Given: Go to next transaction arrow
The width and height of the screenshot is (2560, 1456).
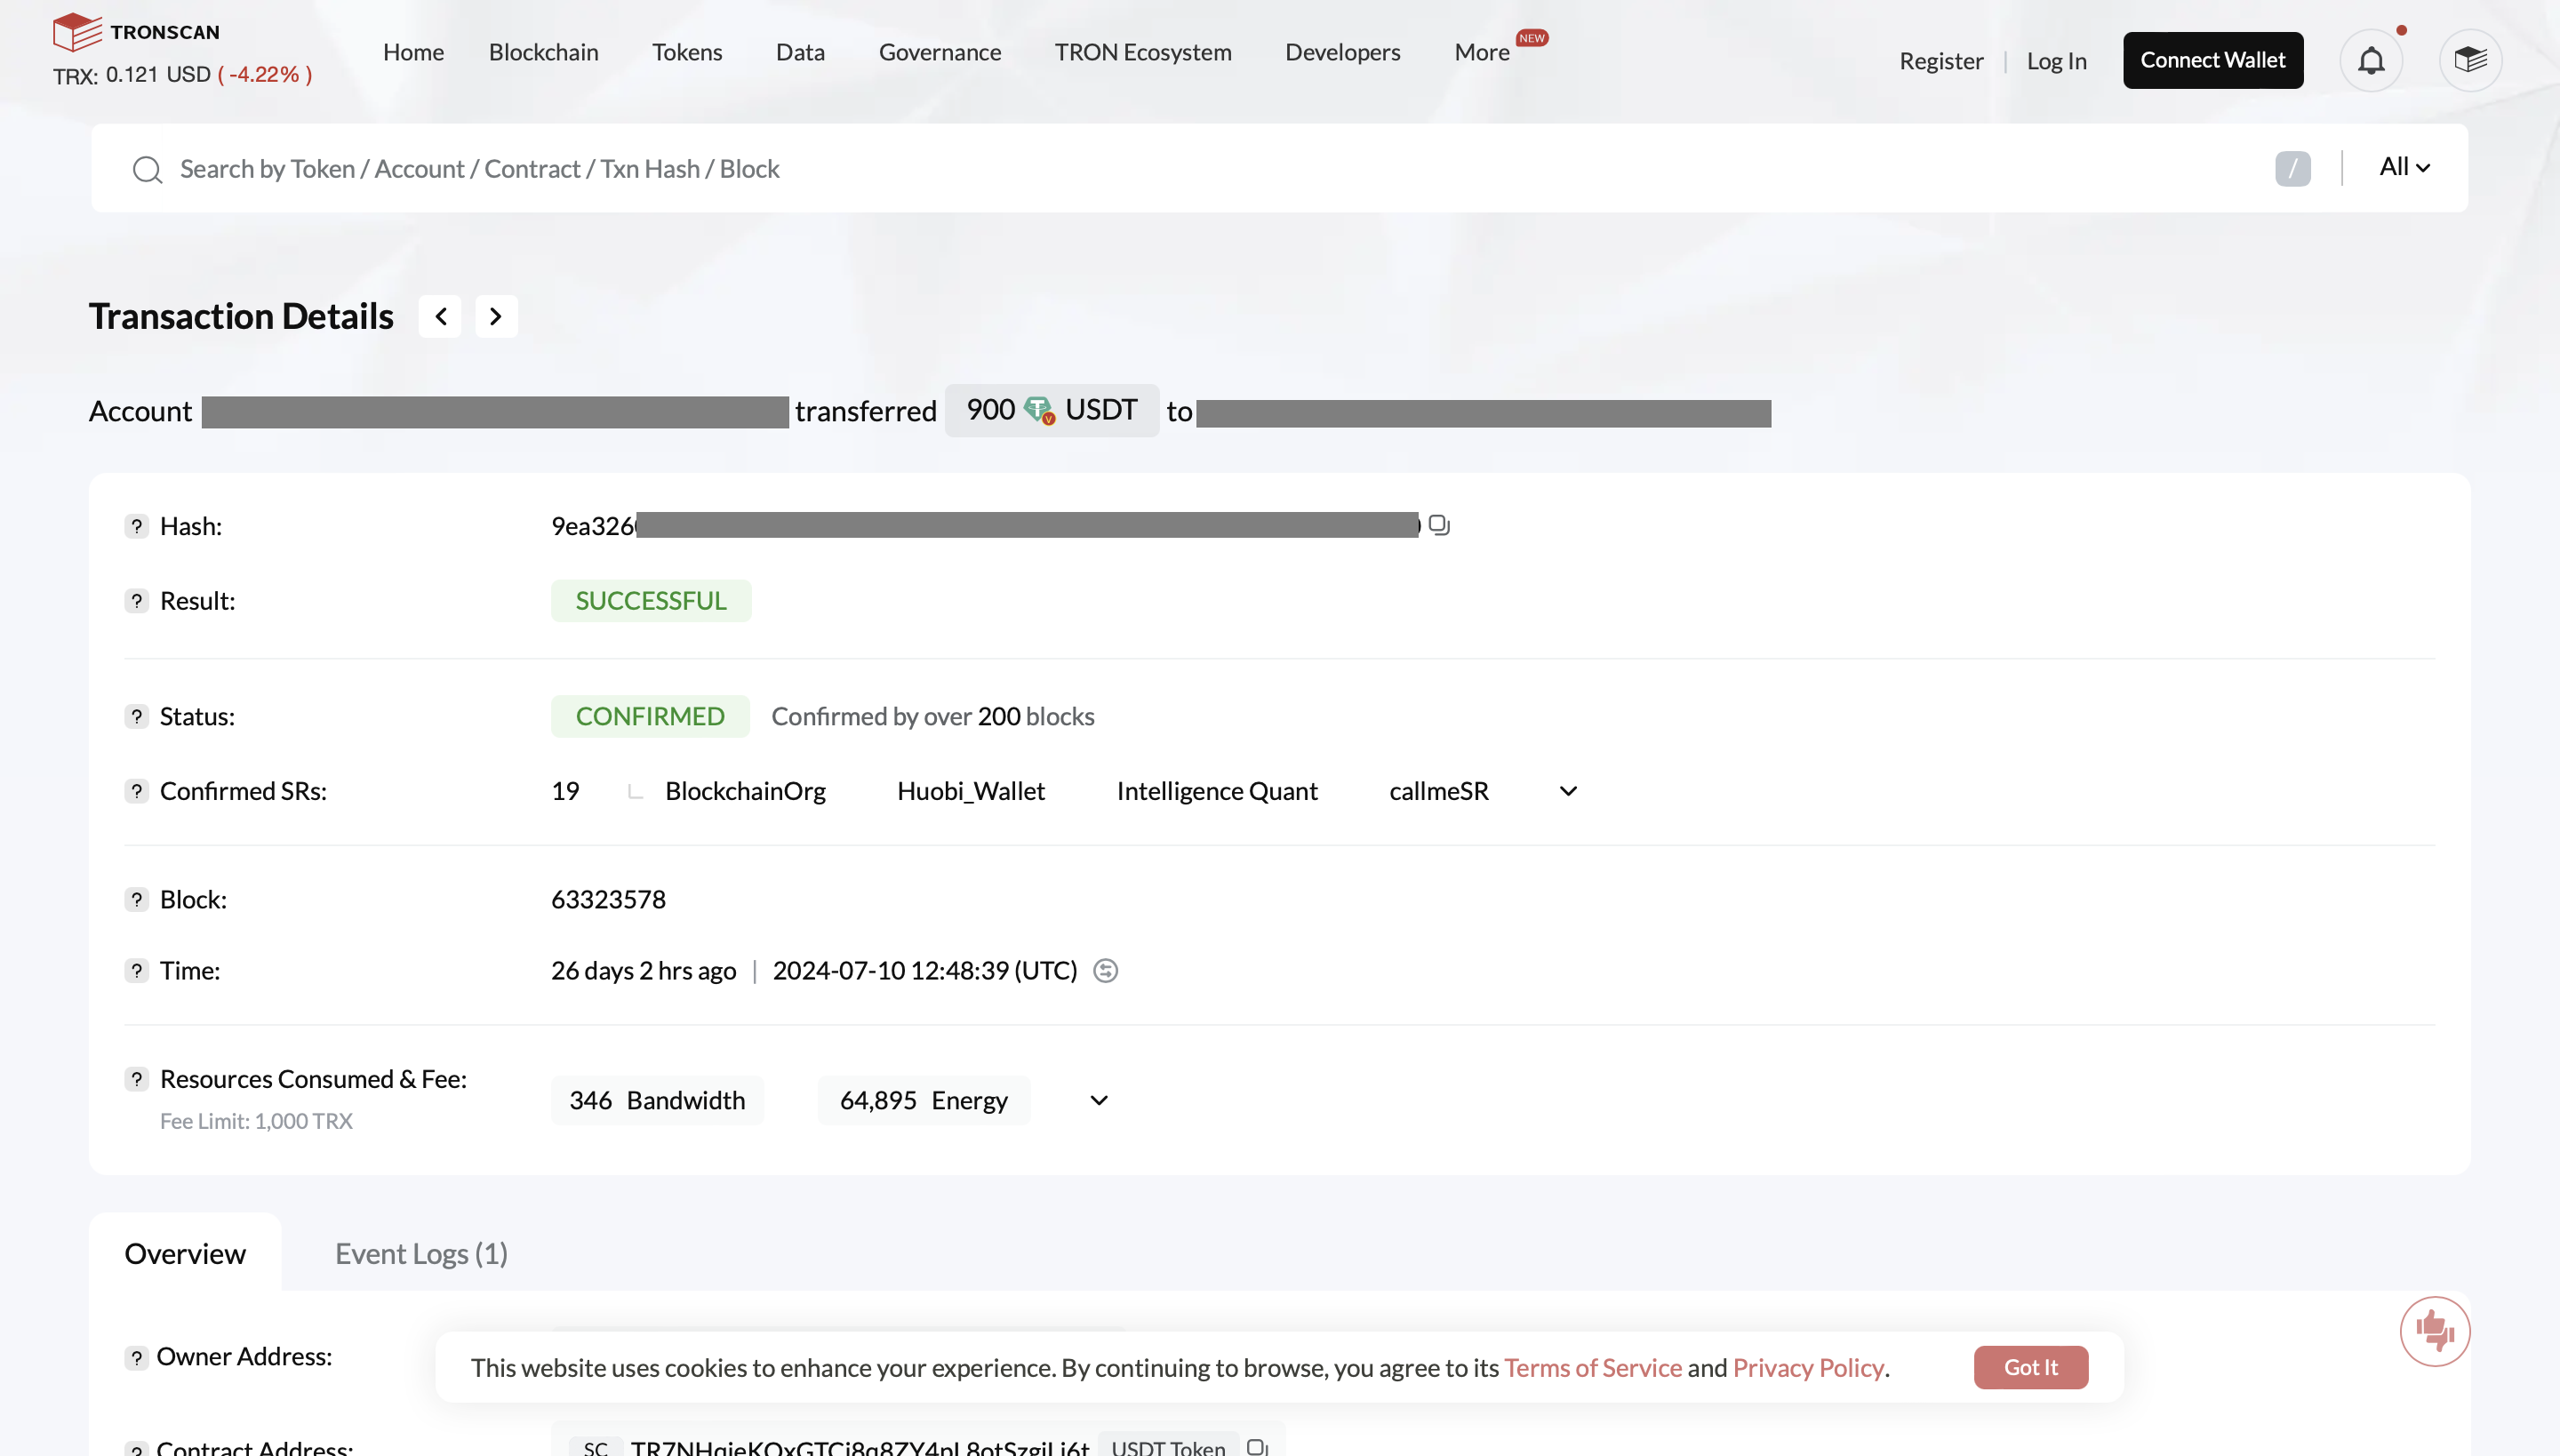Looking at the screenshot, I should click(496, 316).
